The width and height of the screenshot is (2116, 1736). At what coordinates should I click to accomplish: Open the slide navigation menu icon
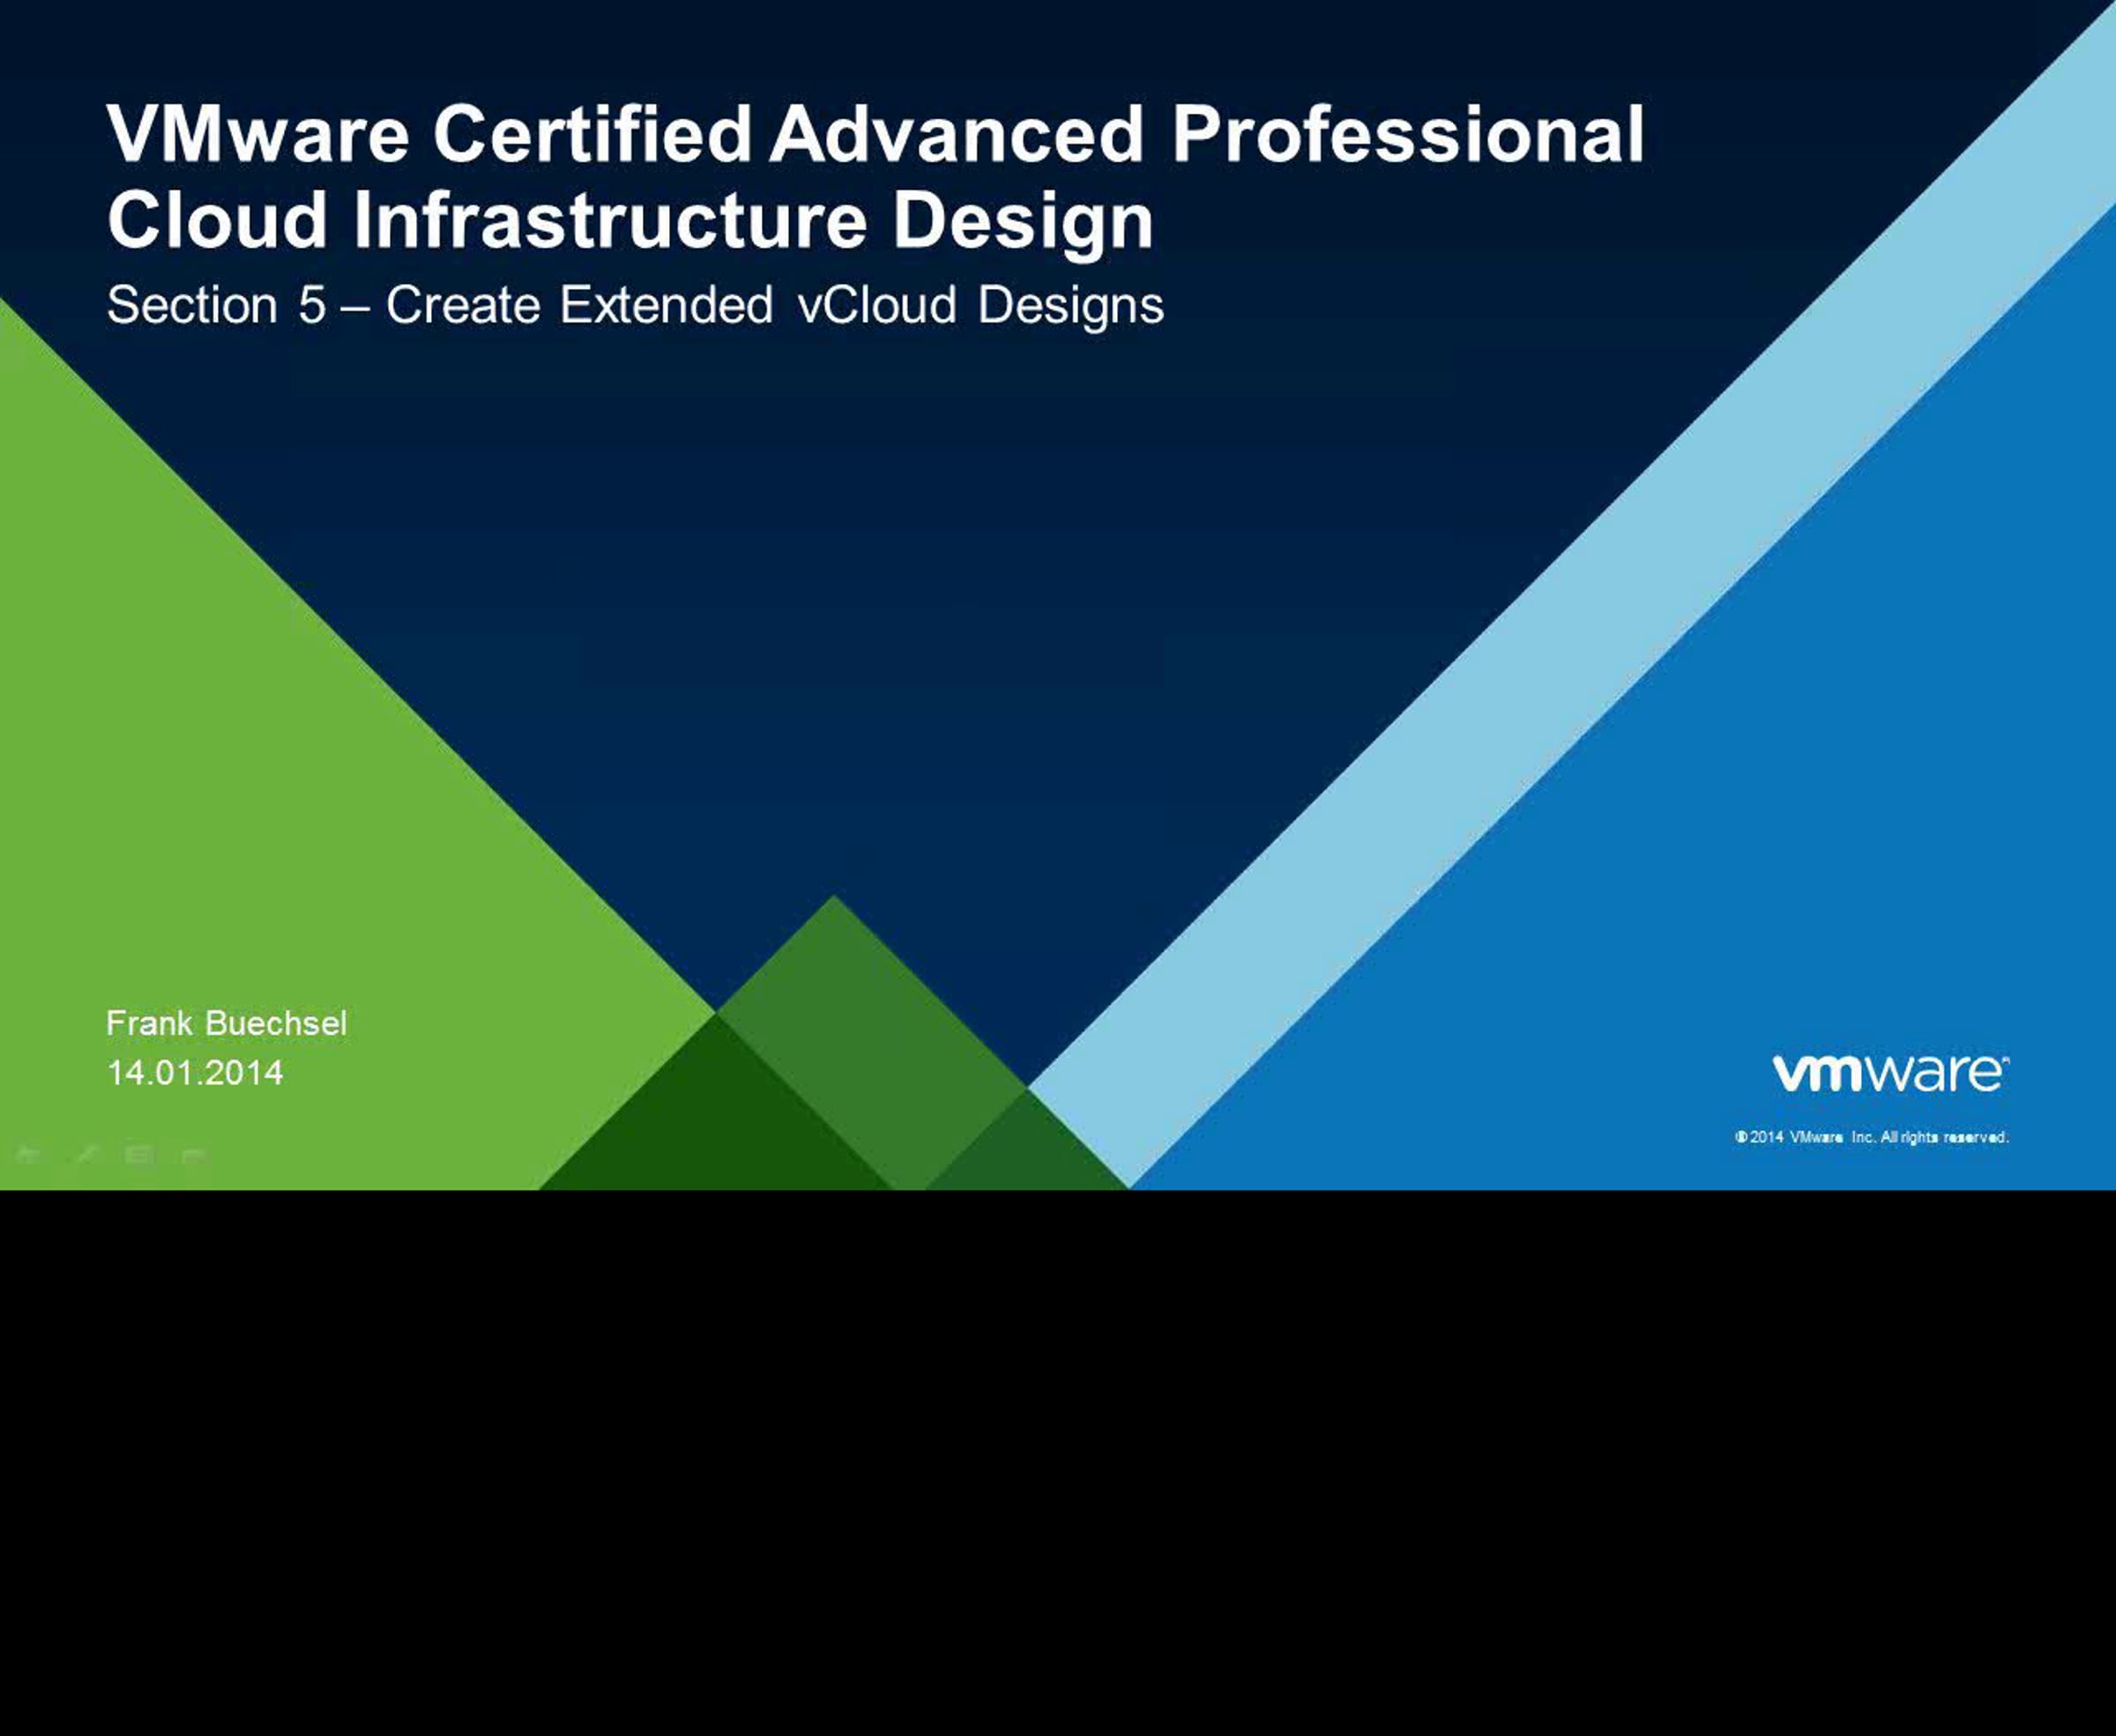139,1155
